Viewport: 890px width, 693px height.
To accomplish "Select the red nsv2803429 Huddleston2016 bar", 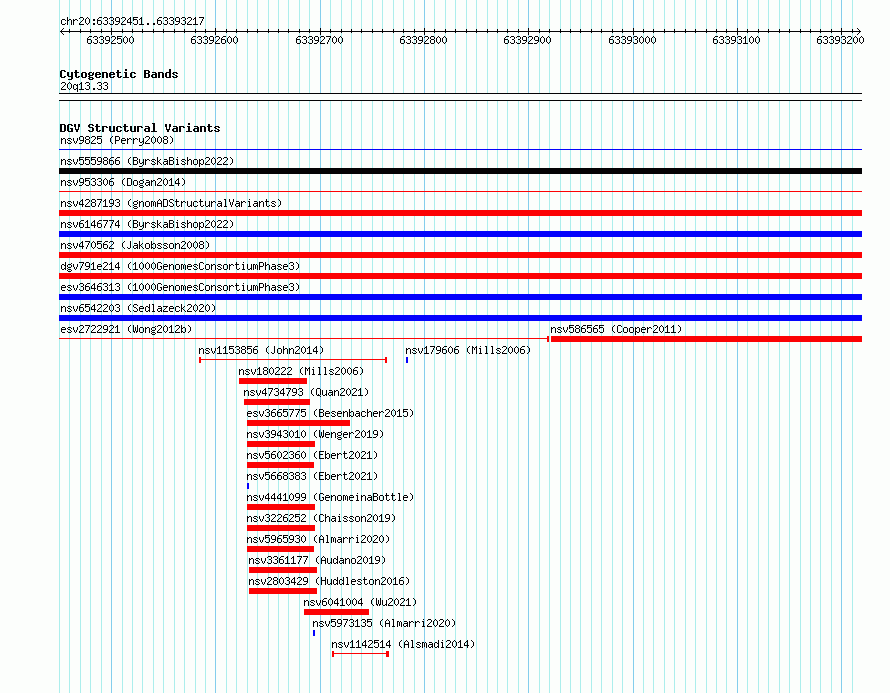I will (283, 591).
